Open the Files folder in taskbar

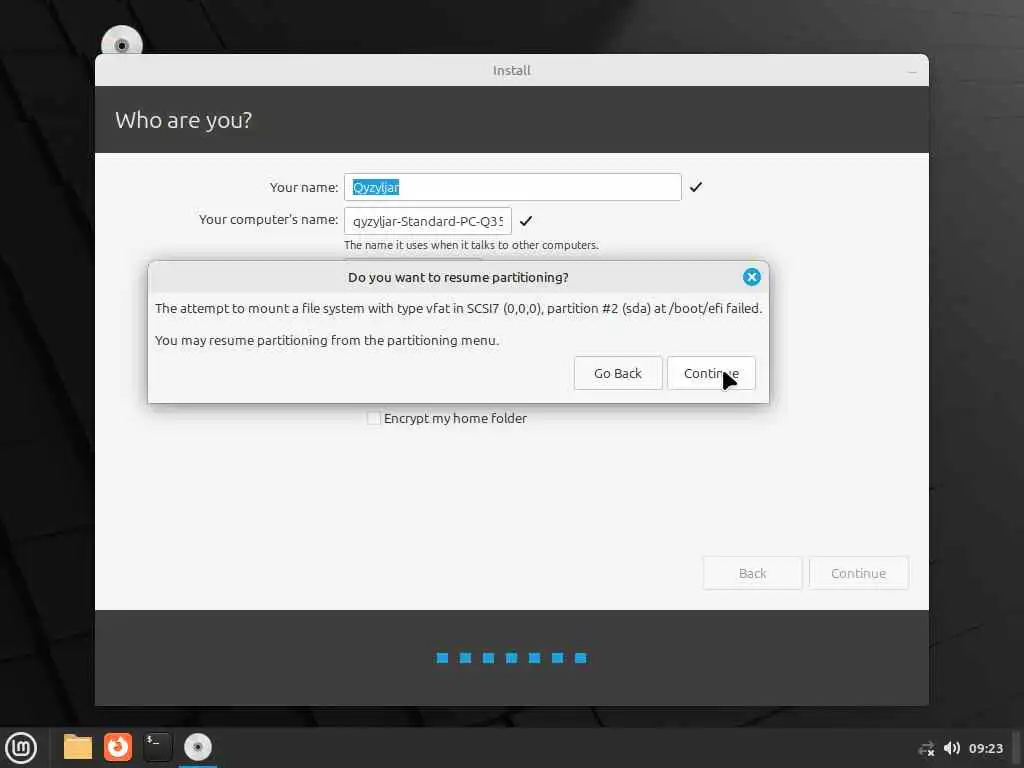78,747
